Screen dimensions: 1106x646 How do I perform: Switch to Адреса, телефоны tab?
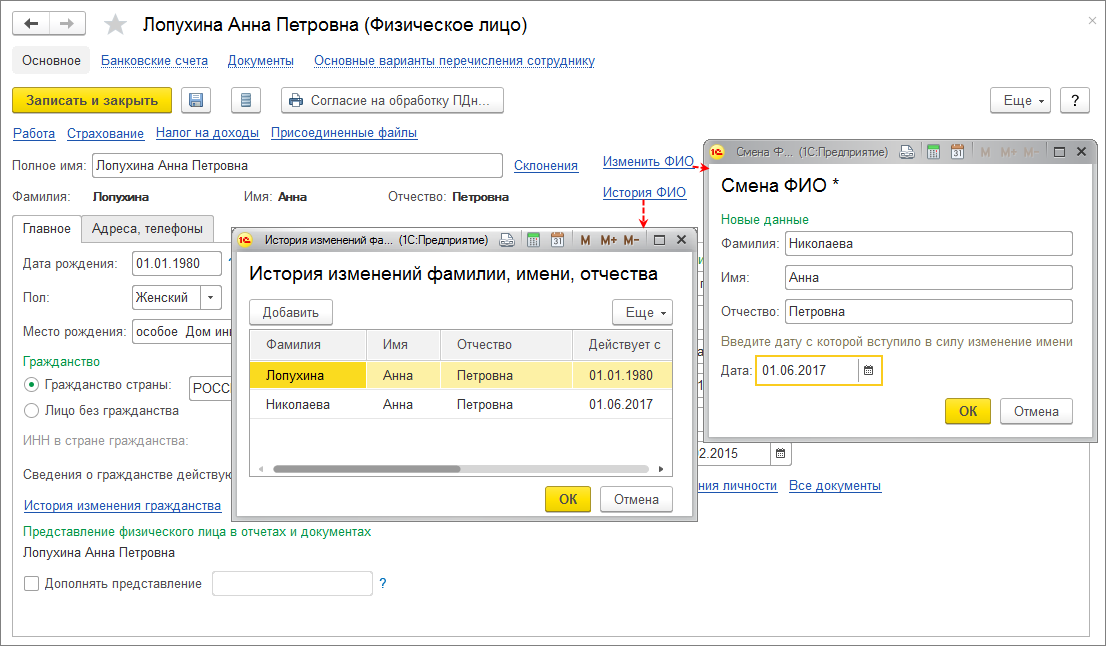coord(147,229)
